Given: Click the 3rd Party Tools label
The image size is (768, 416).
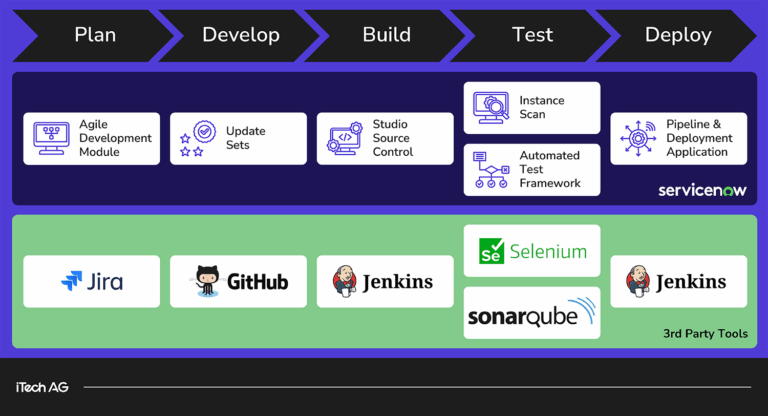Looking at the screenshot, I should click(x=705, y=334).
